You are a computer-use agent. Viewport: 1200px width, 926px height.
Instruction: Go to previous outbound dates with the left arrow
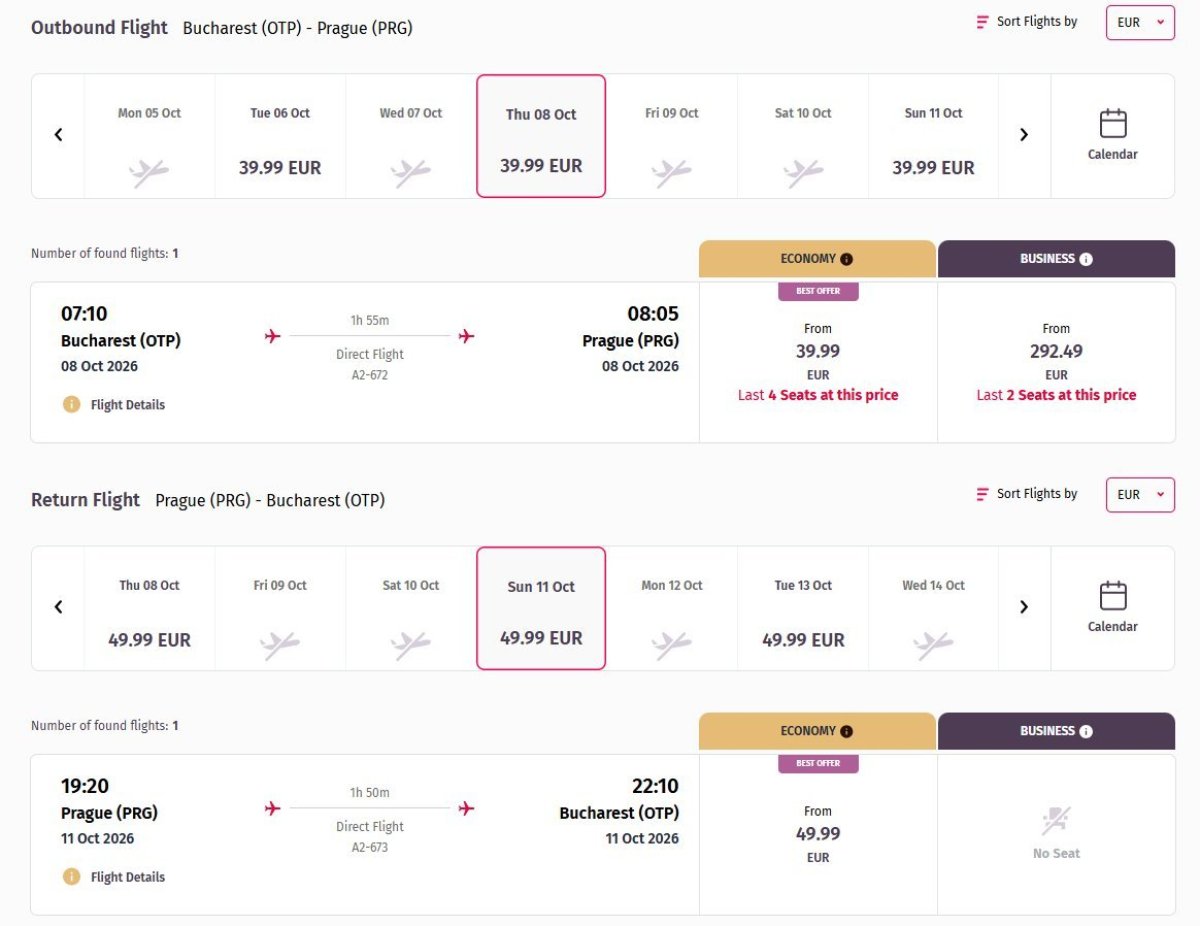(58, 135)
